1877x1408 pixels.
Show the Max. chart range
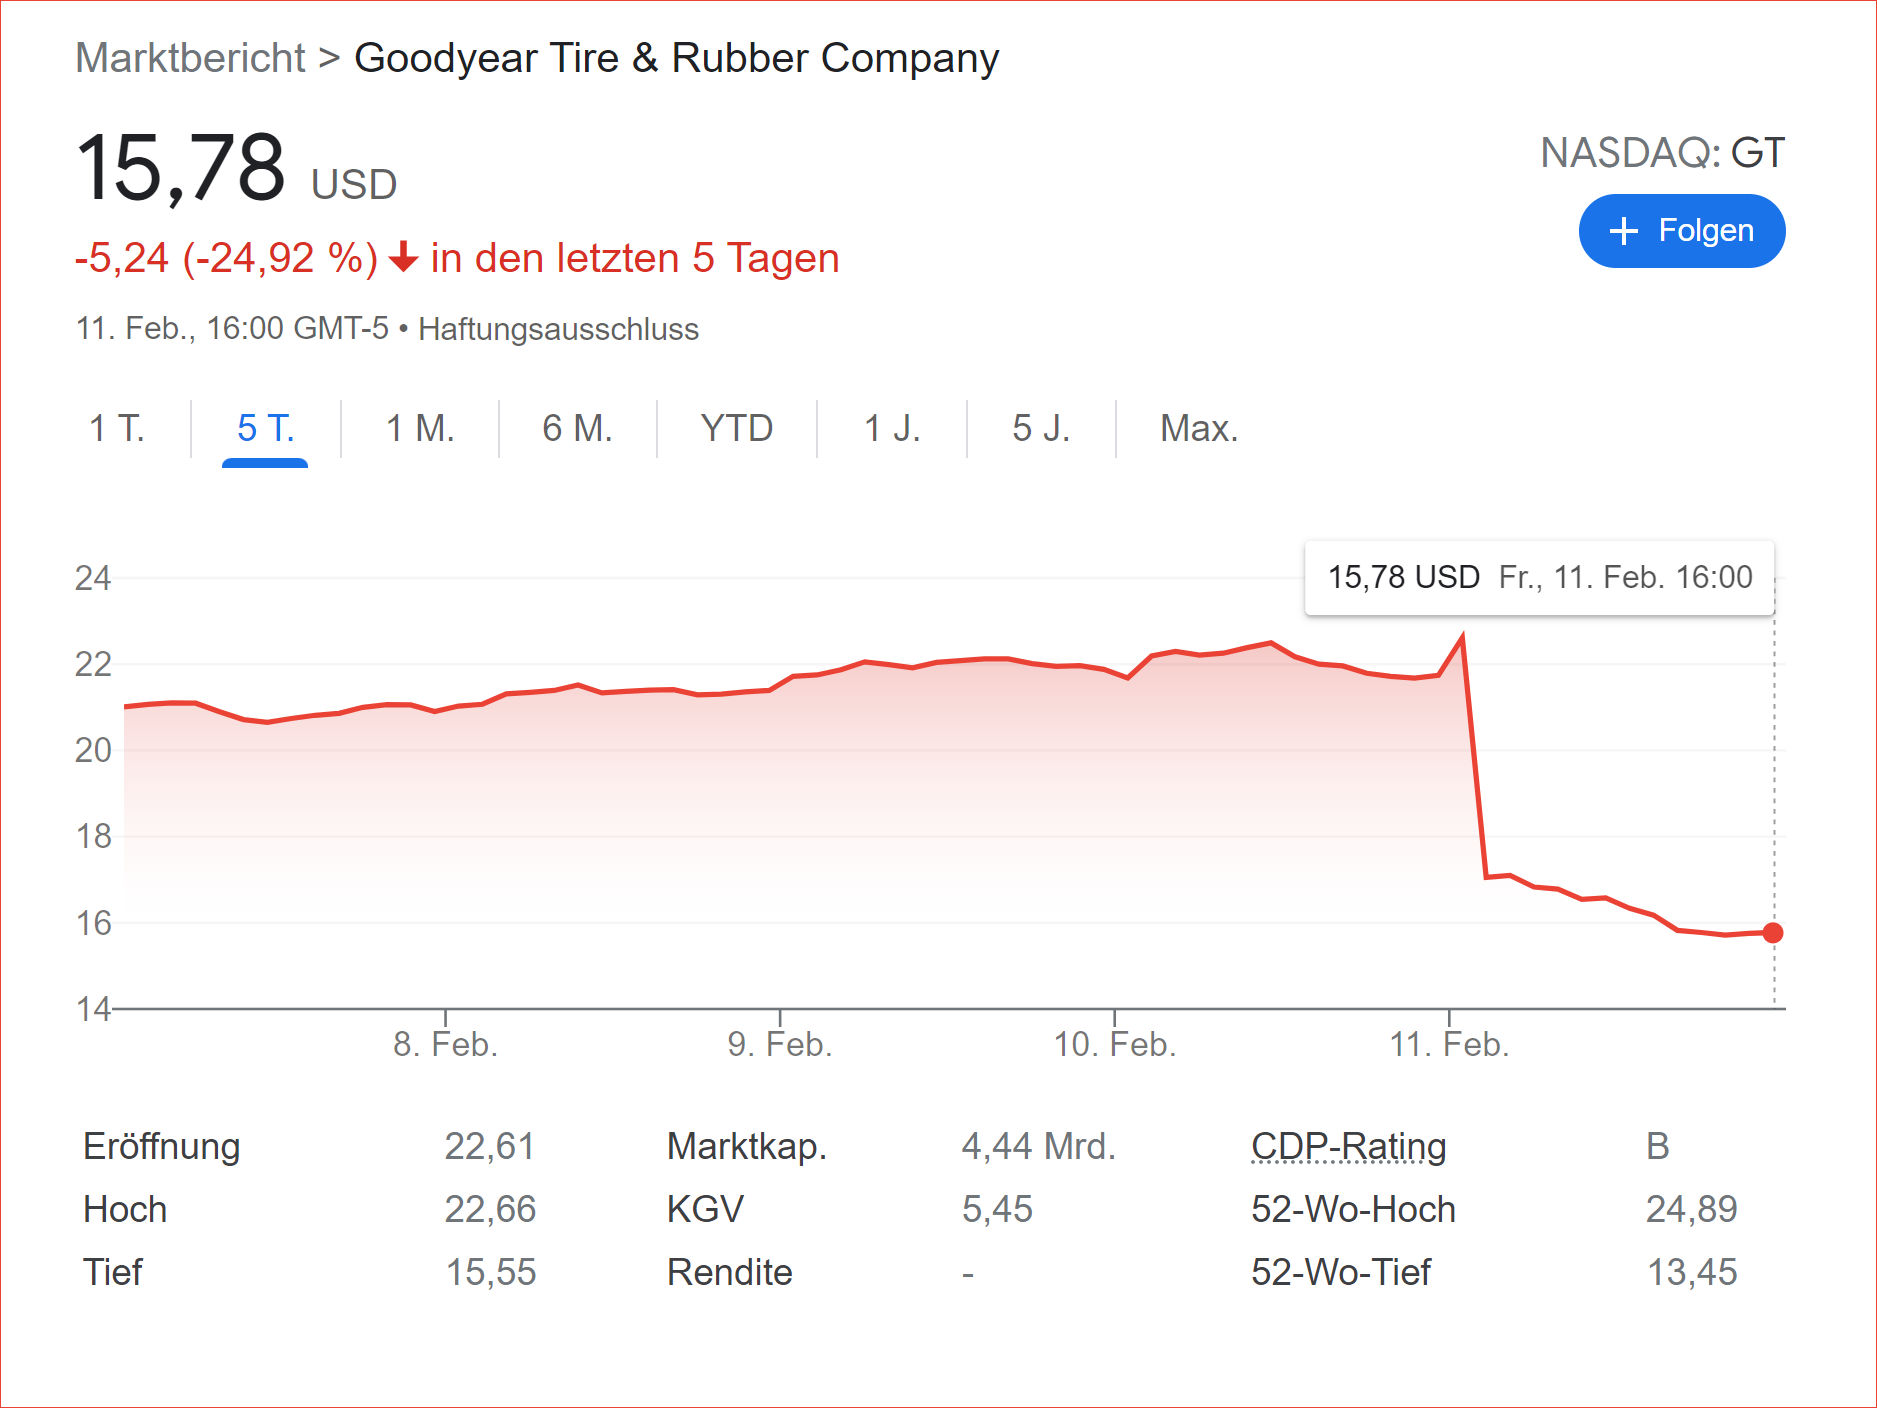pos(1198,428)
